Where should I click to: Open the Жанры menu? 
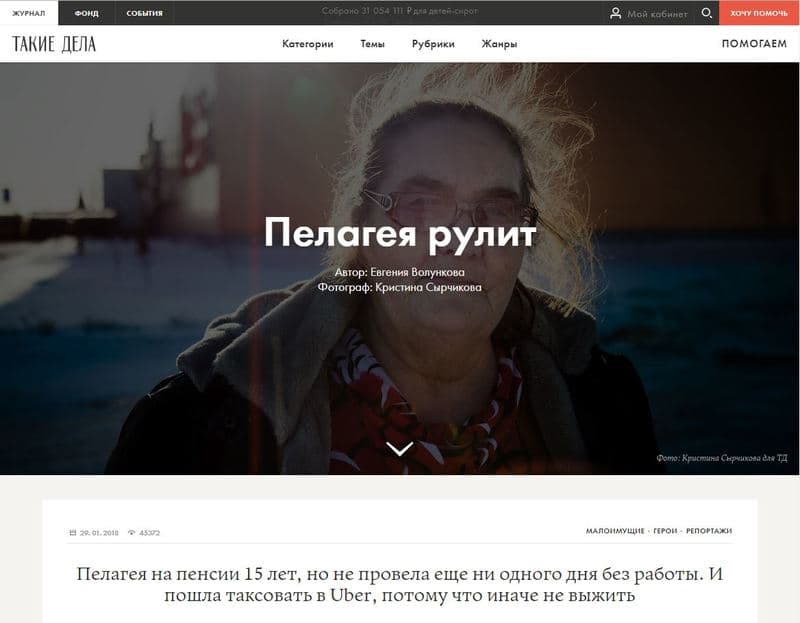click(x=499, y=44)
